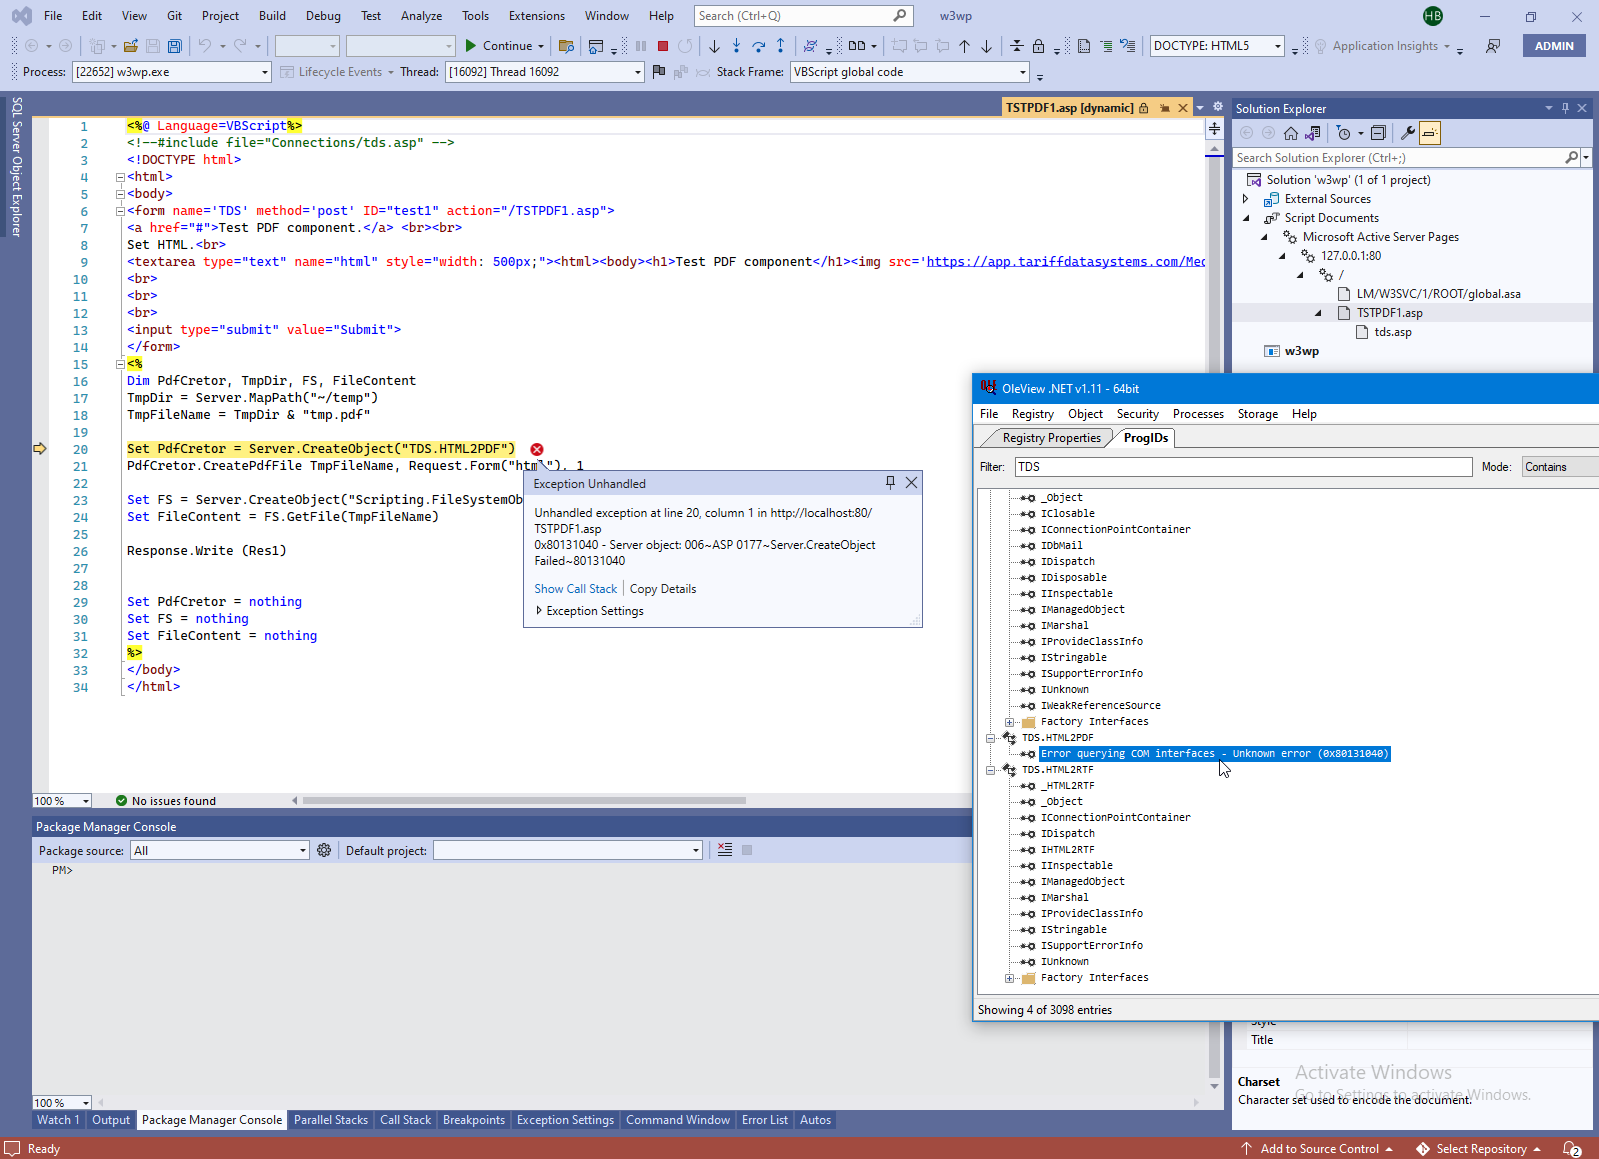Pin the Exception Unhandled popup
Viewport: 1599px width, 1159px height.
coord(890,483)
